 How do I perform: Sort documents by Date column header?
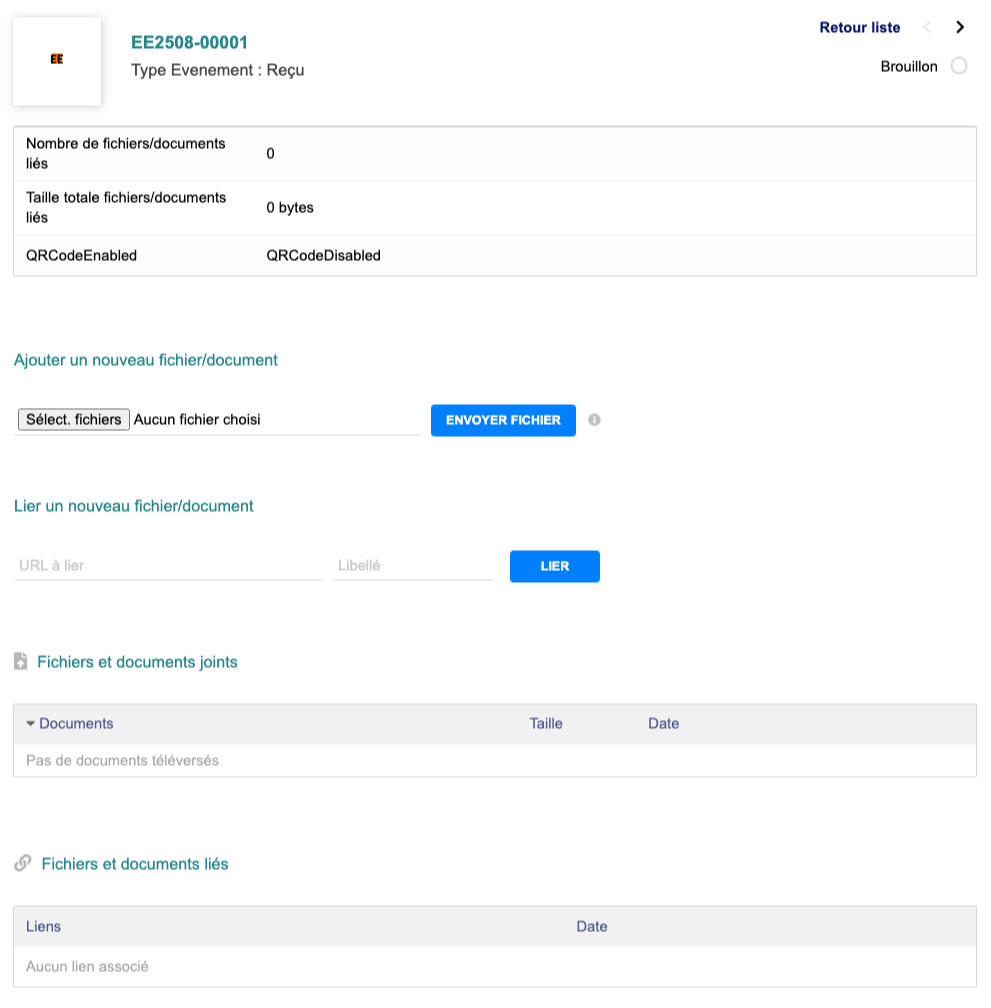click(x=663, y=723)
